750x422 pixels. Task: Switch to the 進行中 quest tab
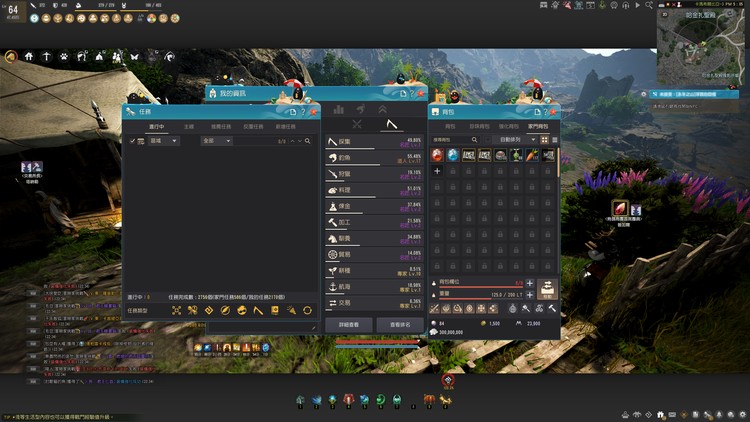156,127
